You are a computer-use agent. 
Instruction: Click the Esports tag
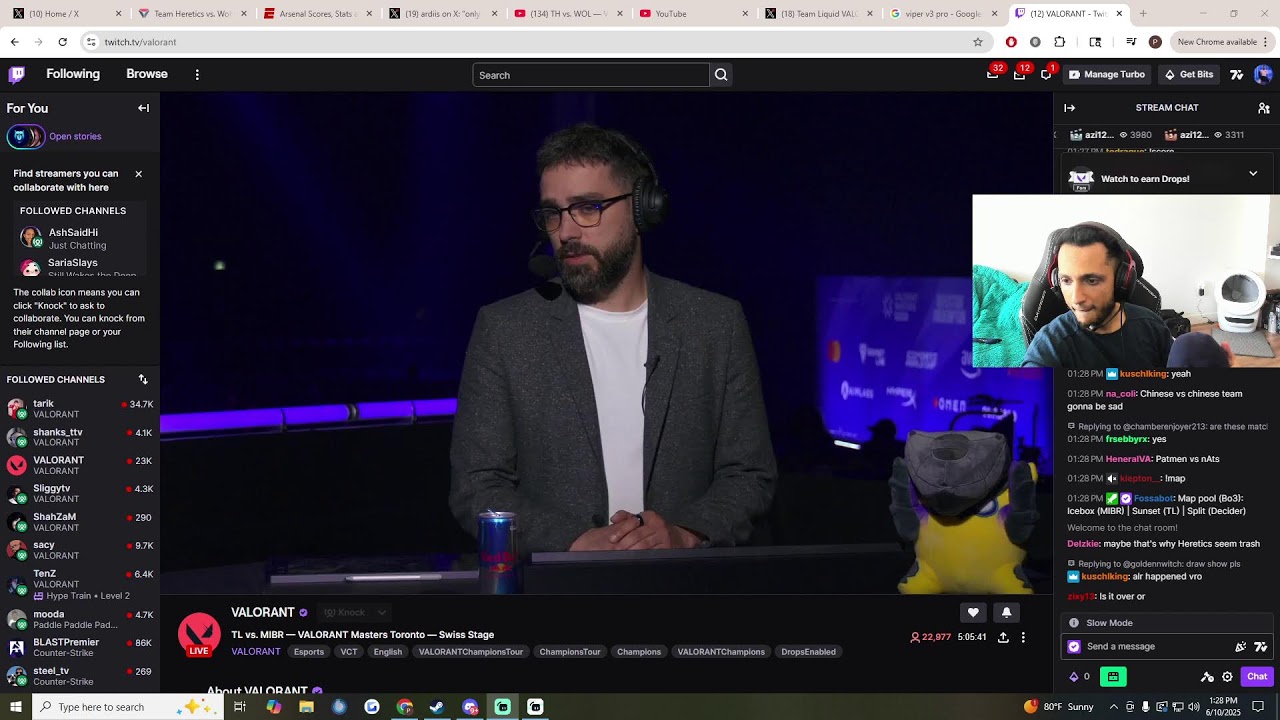point(309,652)
